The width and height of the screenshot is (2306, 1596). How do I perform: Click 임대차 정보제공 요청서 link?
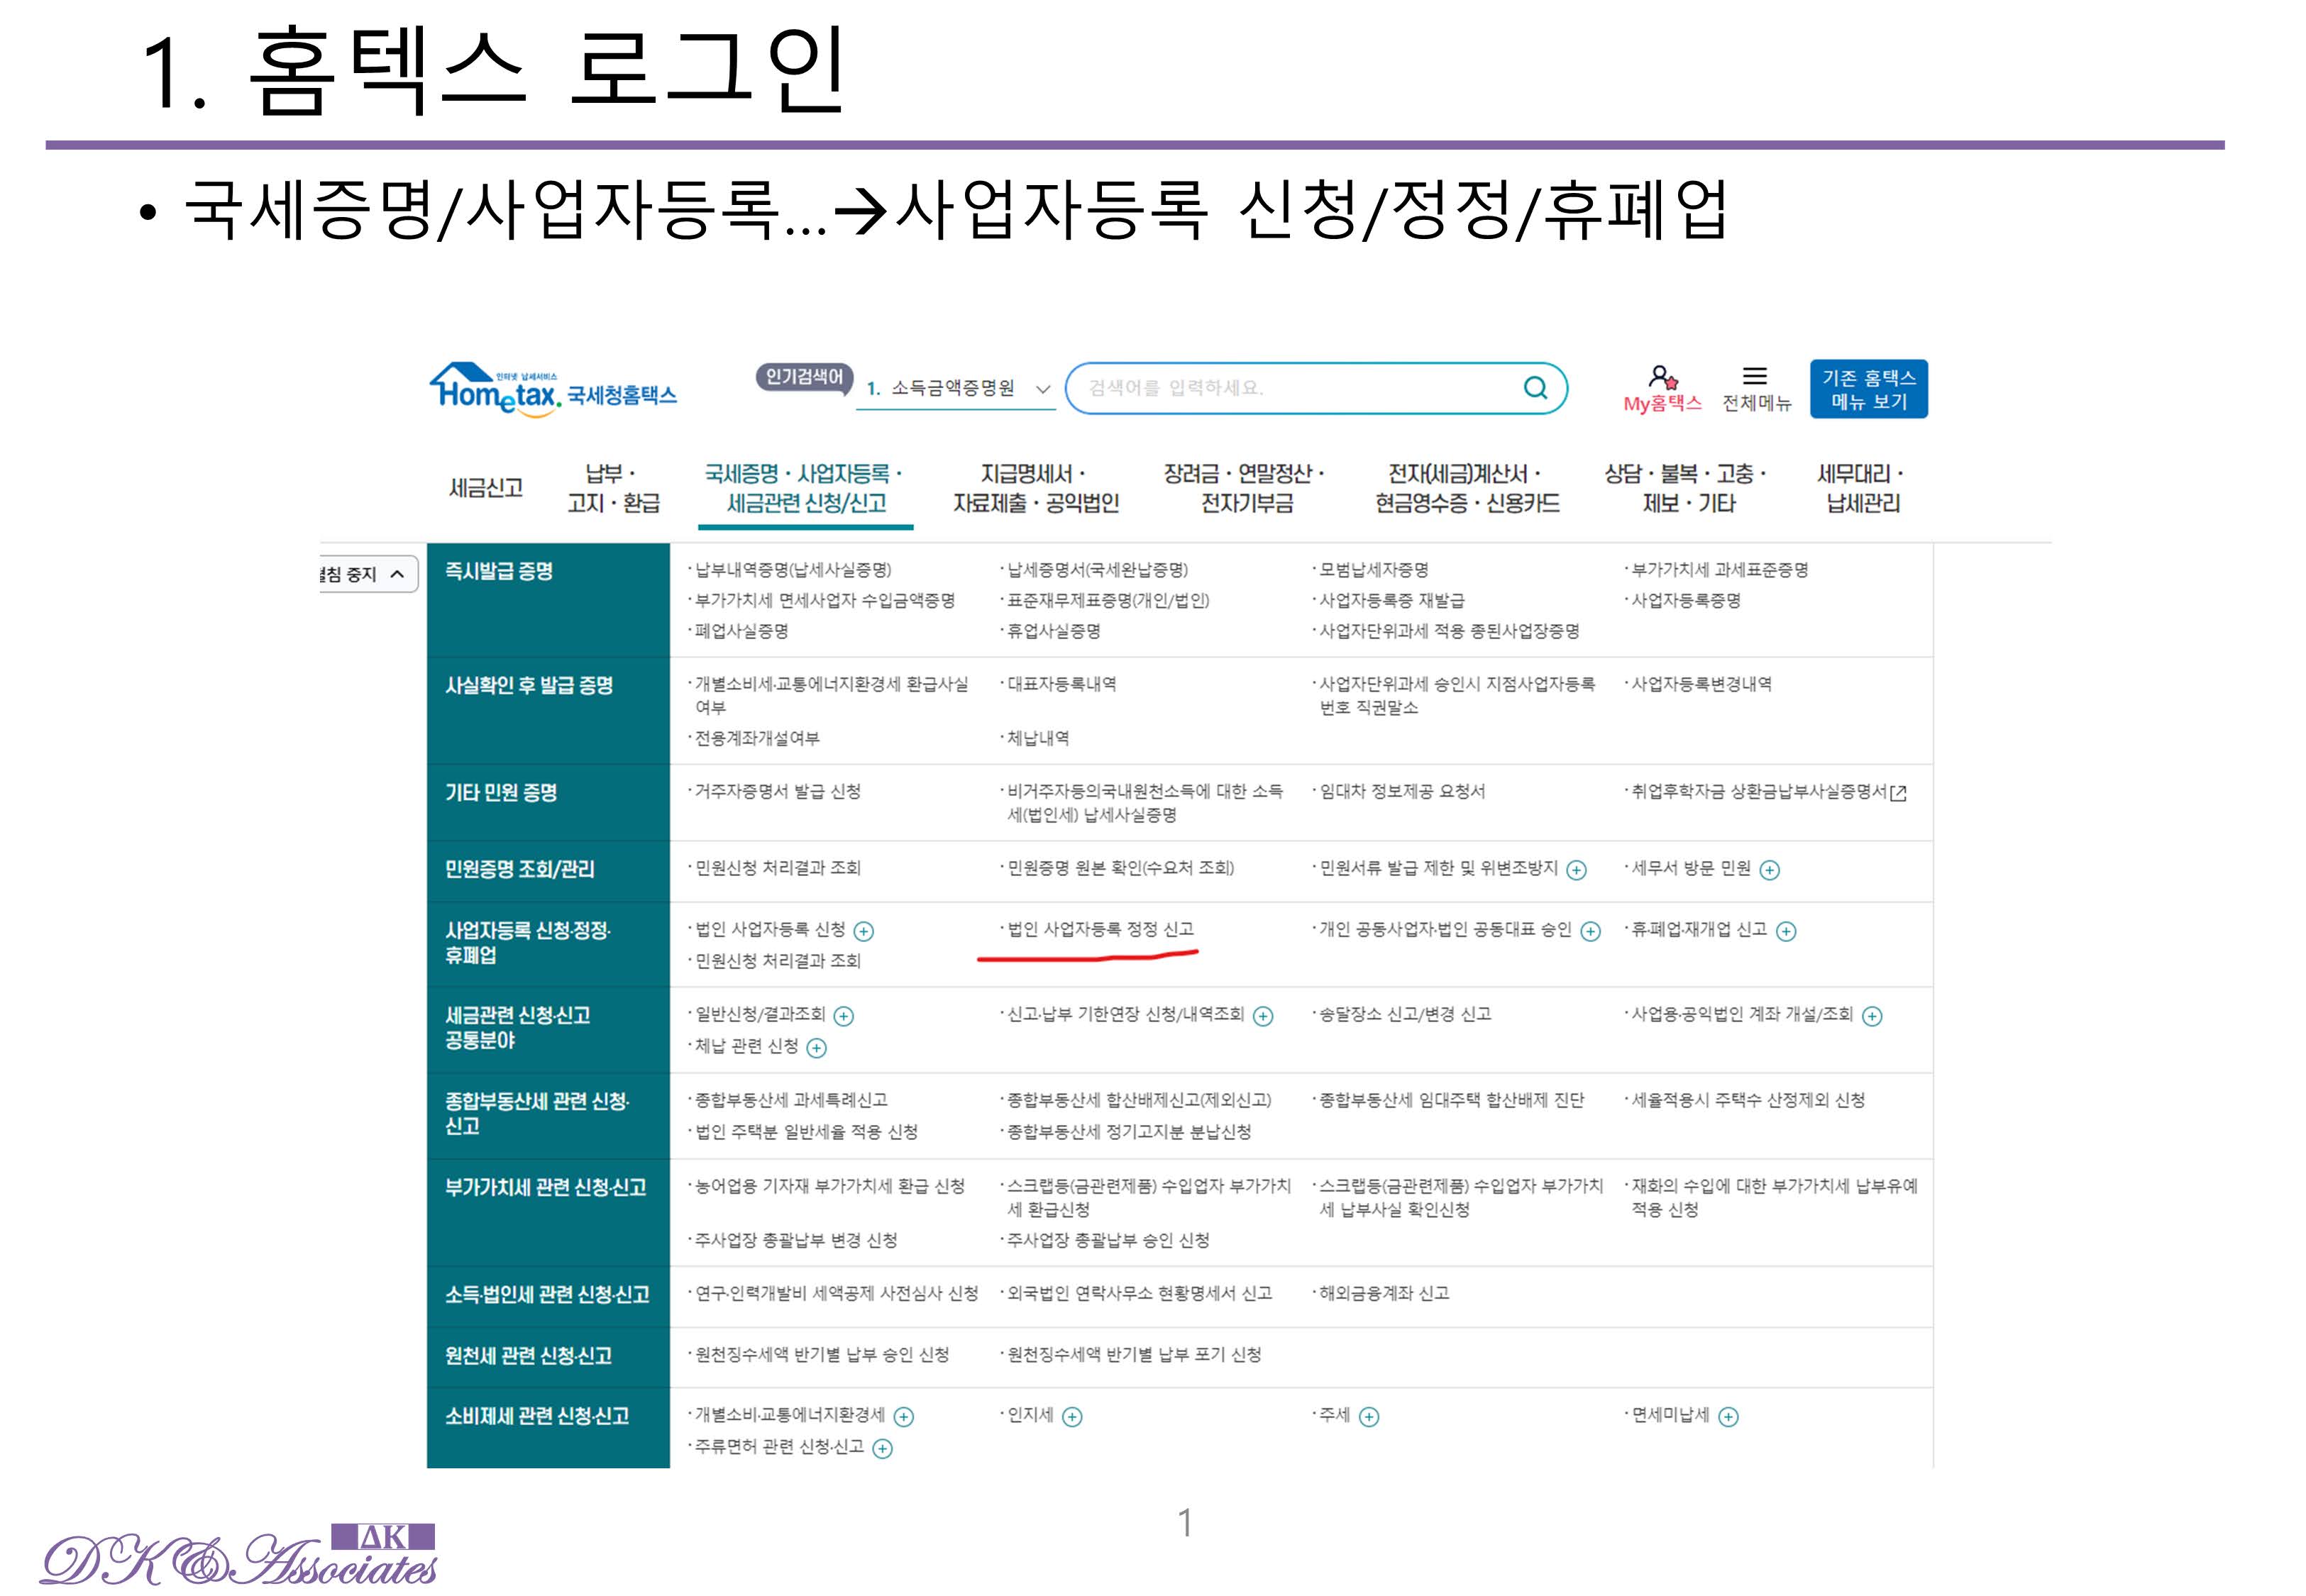coord(1402,792)
